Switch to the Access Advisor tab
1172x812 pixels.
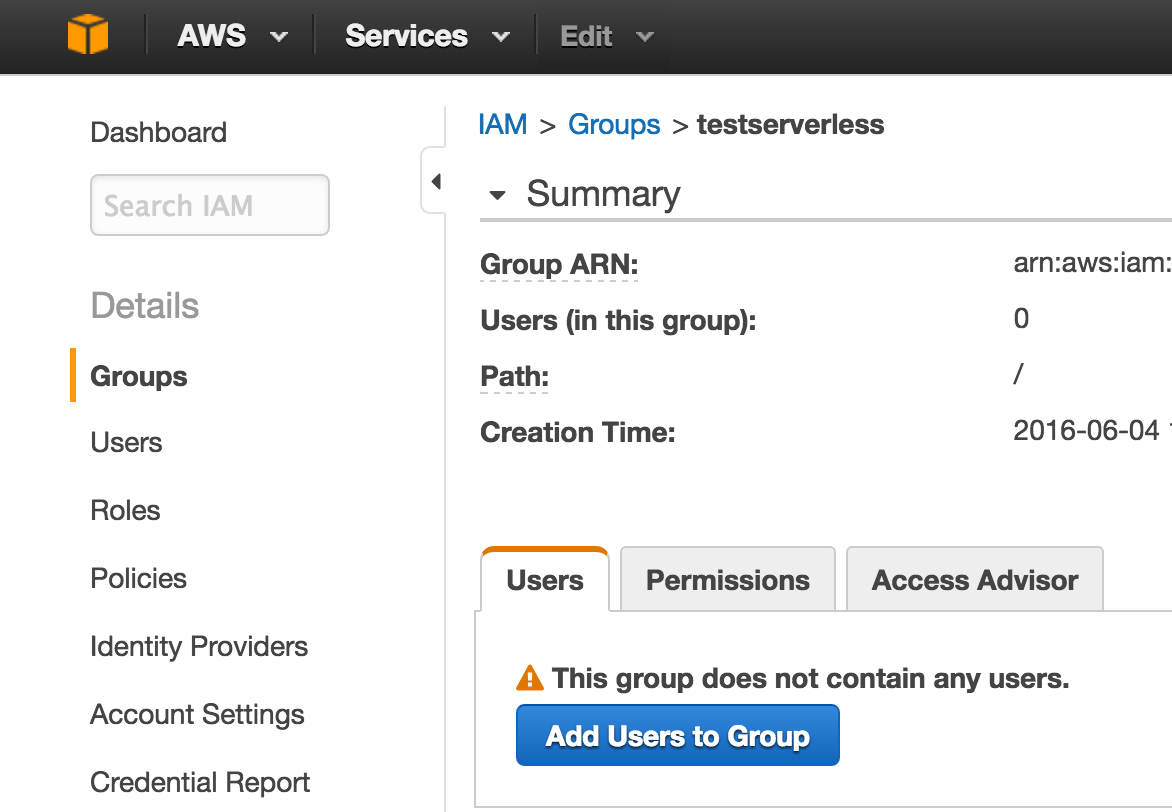(975, 579)
